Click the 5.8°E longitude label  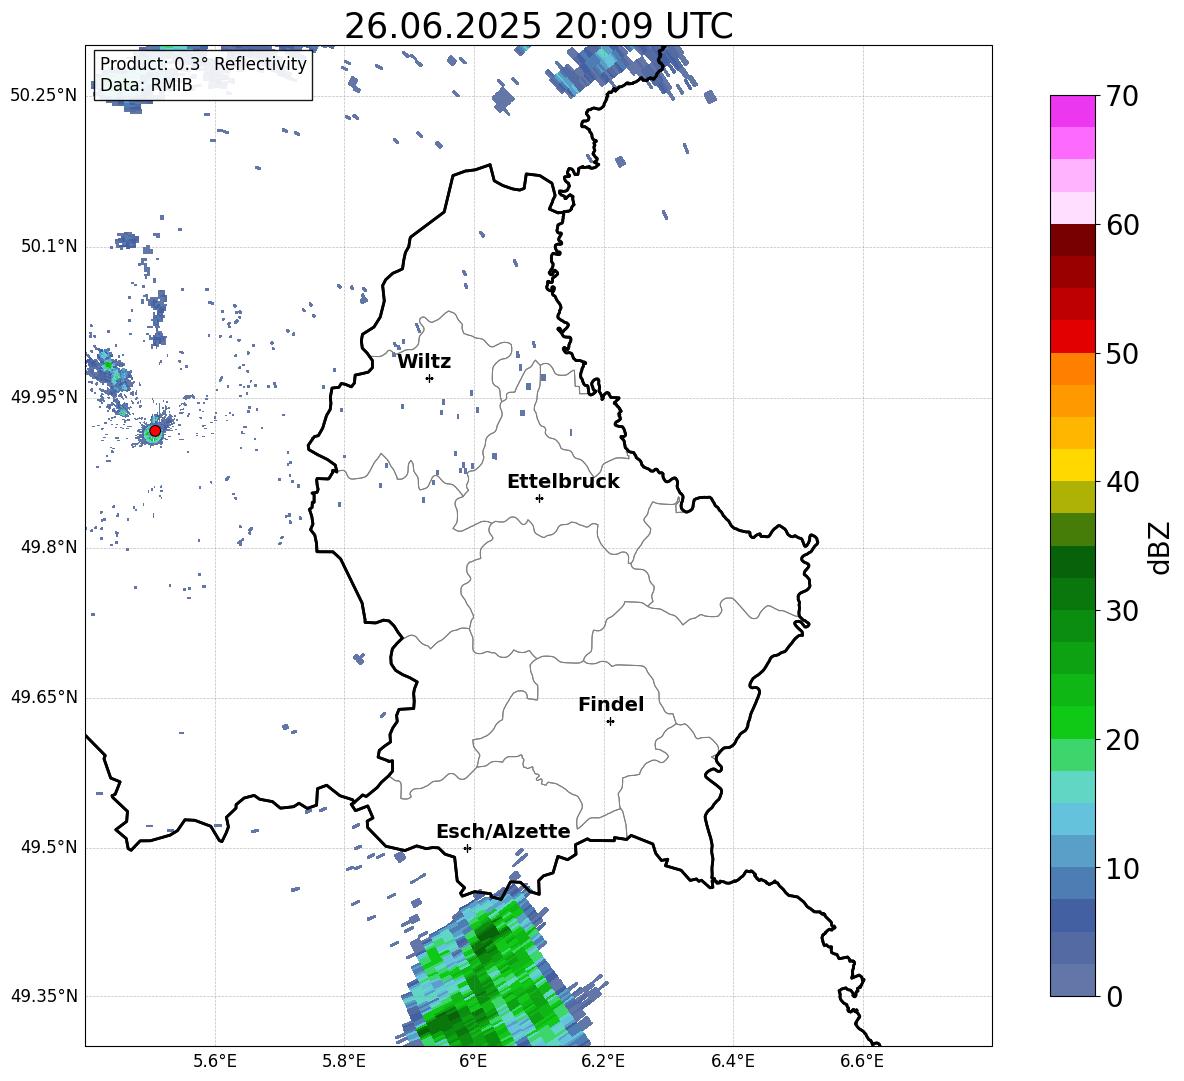coord(344,1062)
